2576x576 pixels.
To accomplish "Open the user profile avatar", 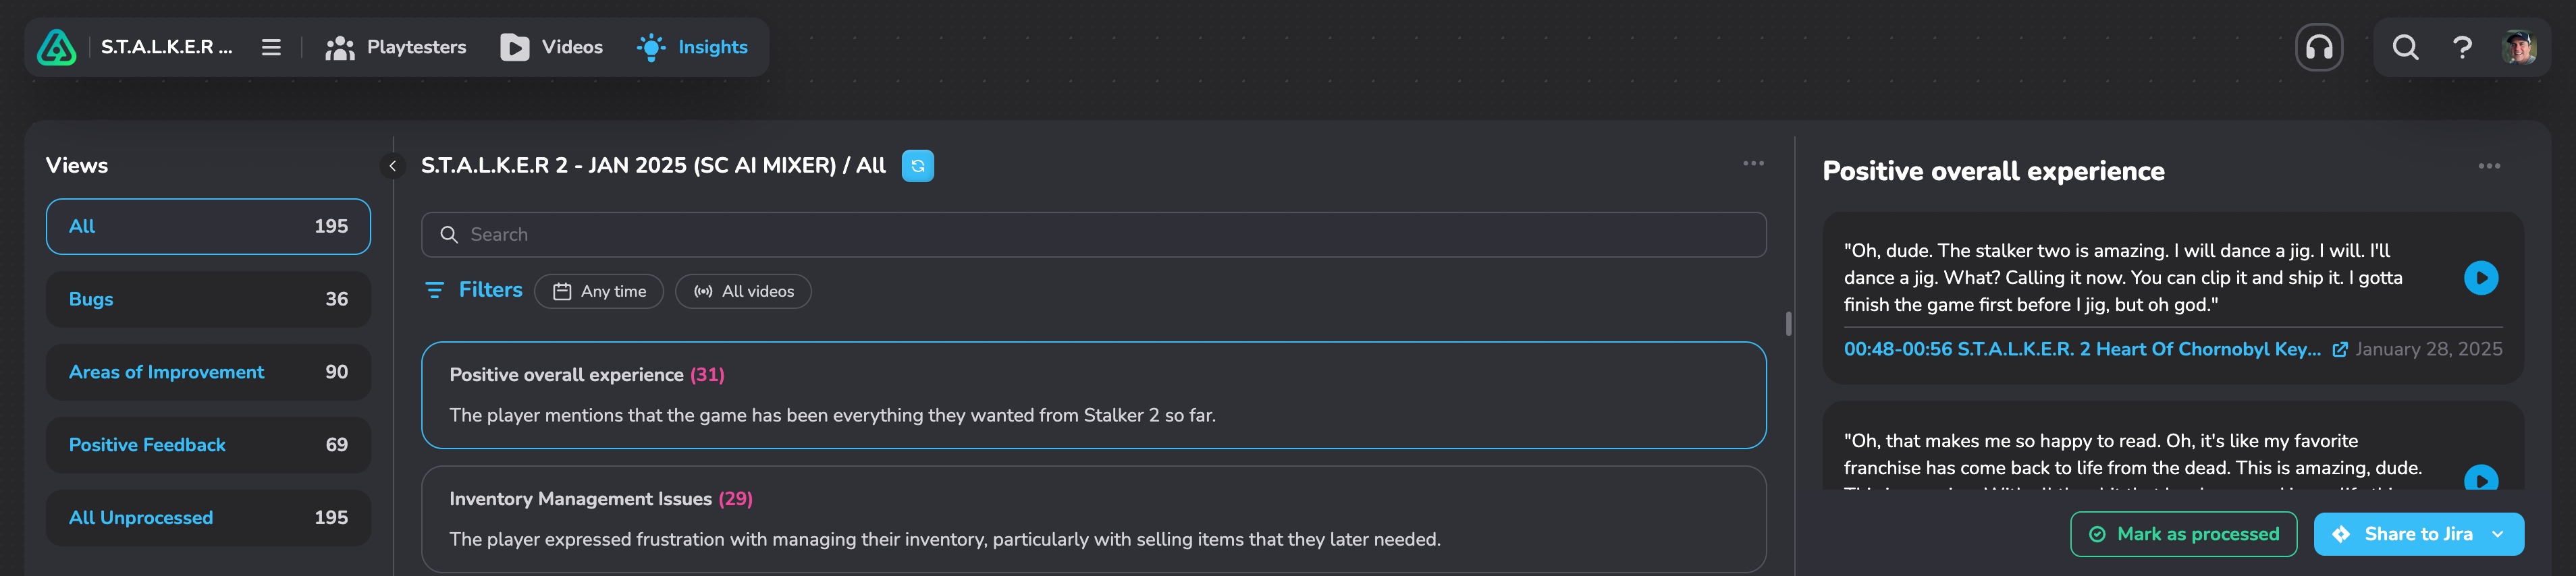I will click(2518, 47).
